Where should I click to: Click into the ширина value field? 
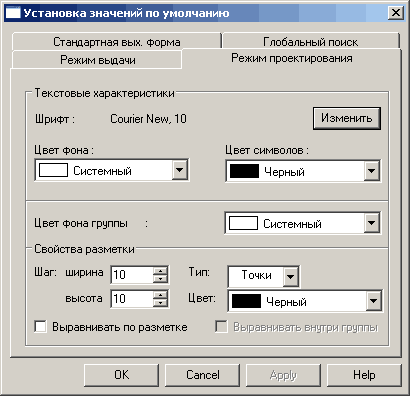pyautogui.click(x=132, y=275)
